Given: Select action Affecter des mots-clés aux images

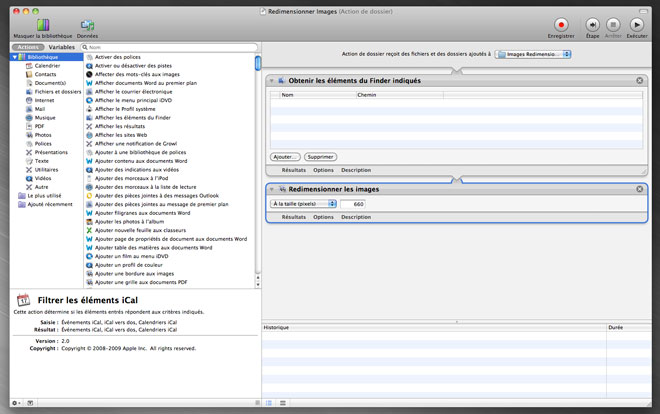Looking at the screenshot, I should 137,74.
